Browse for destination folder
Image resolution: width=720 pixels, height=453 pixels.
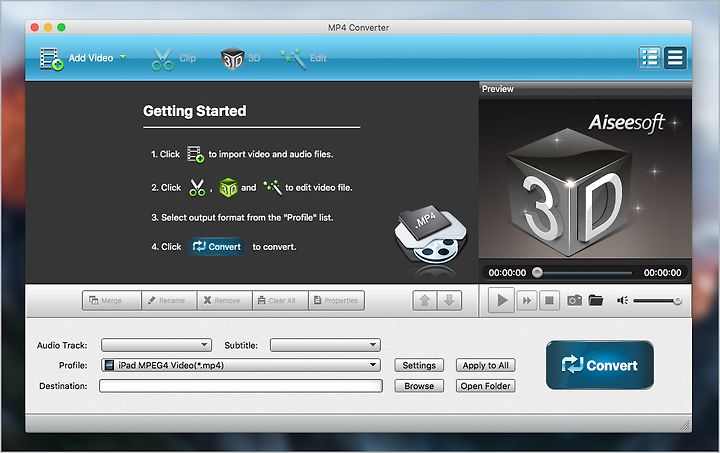tap(419, 386)
